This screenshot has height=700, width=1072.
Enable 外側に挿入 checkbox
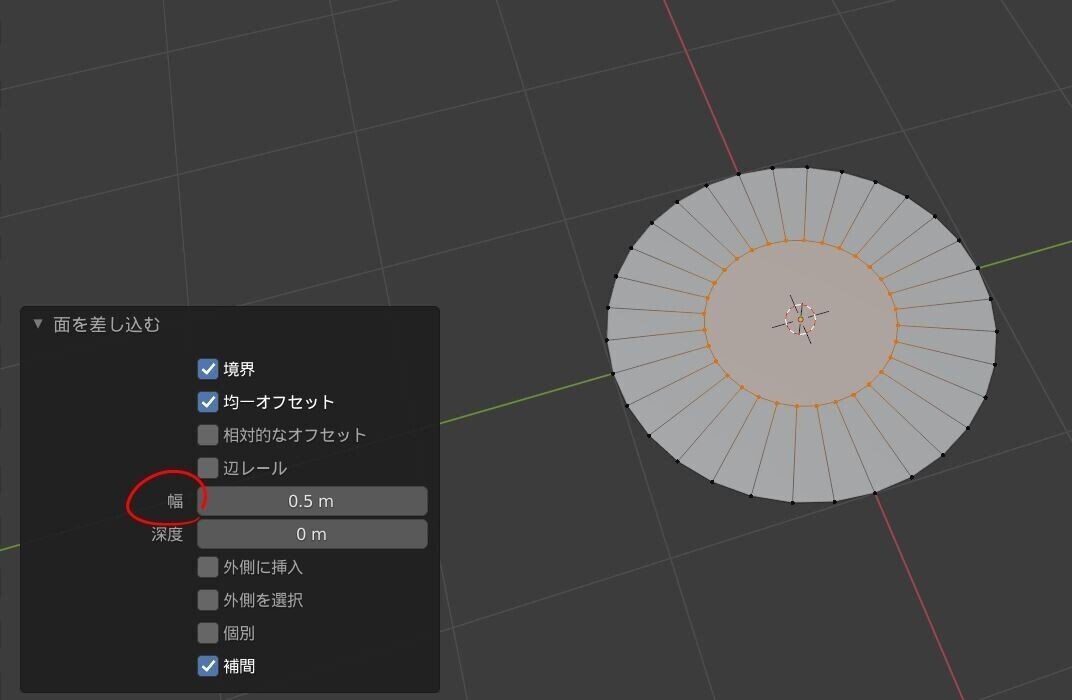[x=208, y=567]
